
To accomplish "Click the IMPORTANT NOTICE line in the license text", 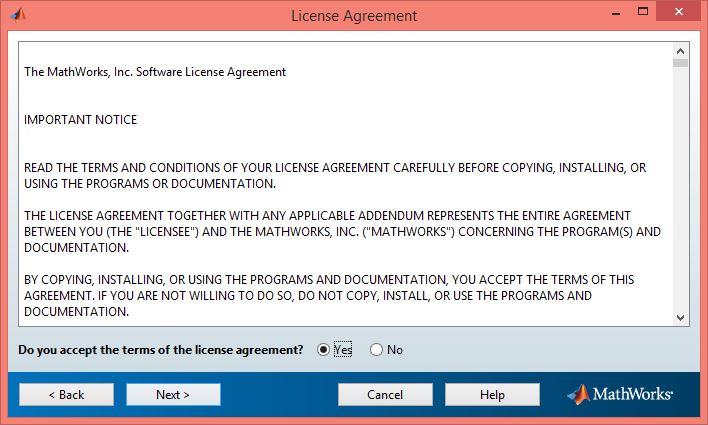I will pyautogui.click(x=80, y=120).
